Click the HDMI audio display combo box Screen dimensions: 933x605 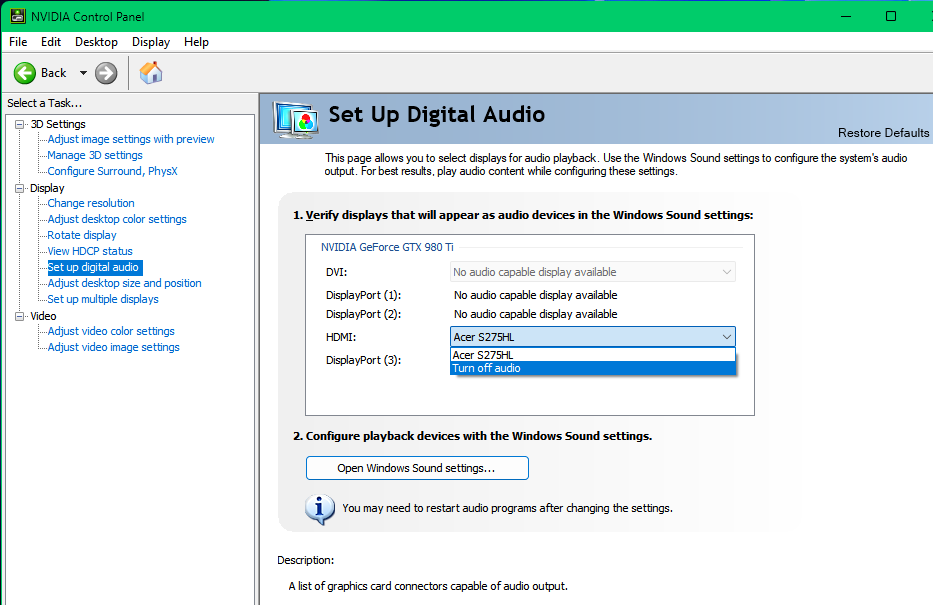click(x=593, y=337)
